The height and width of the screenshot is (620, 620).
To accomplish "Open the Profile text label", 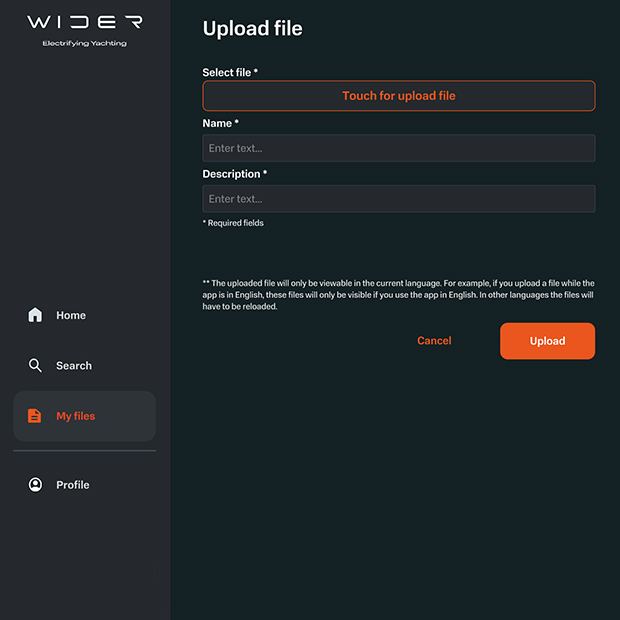I will 73,485.
